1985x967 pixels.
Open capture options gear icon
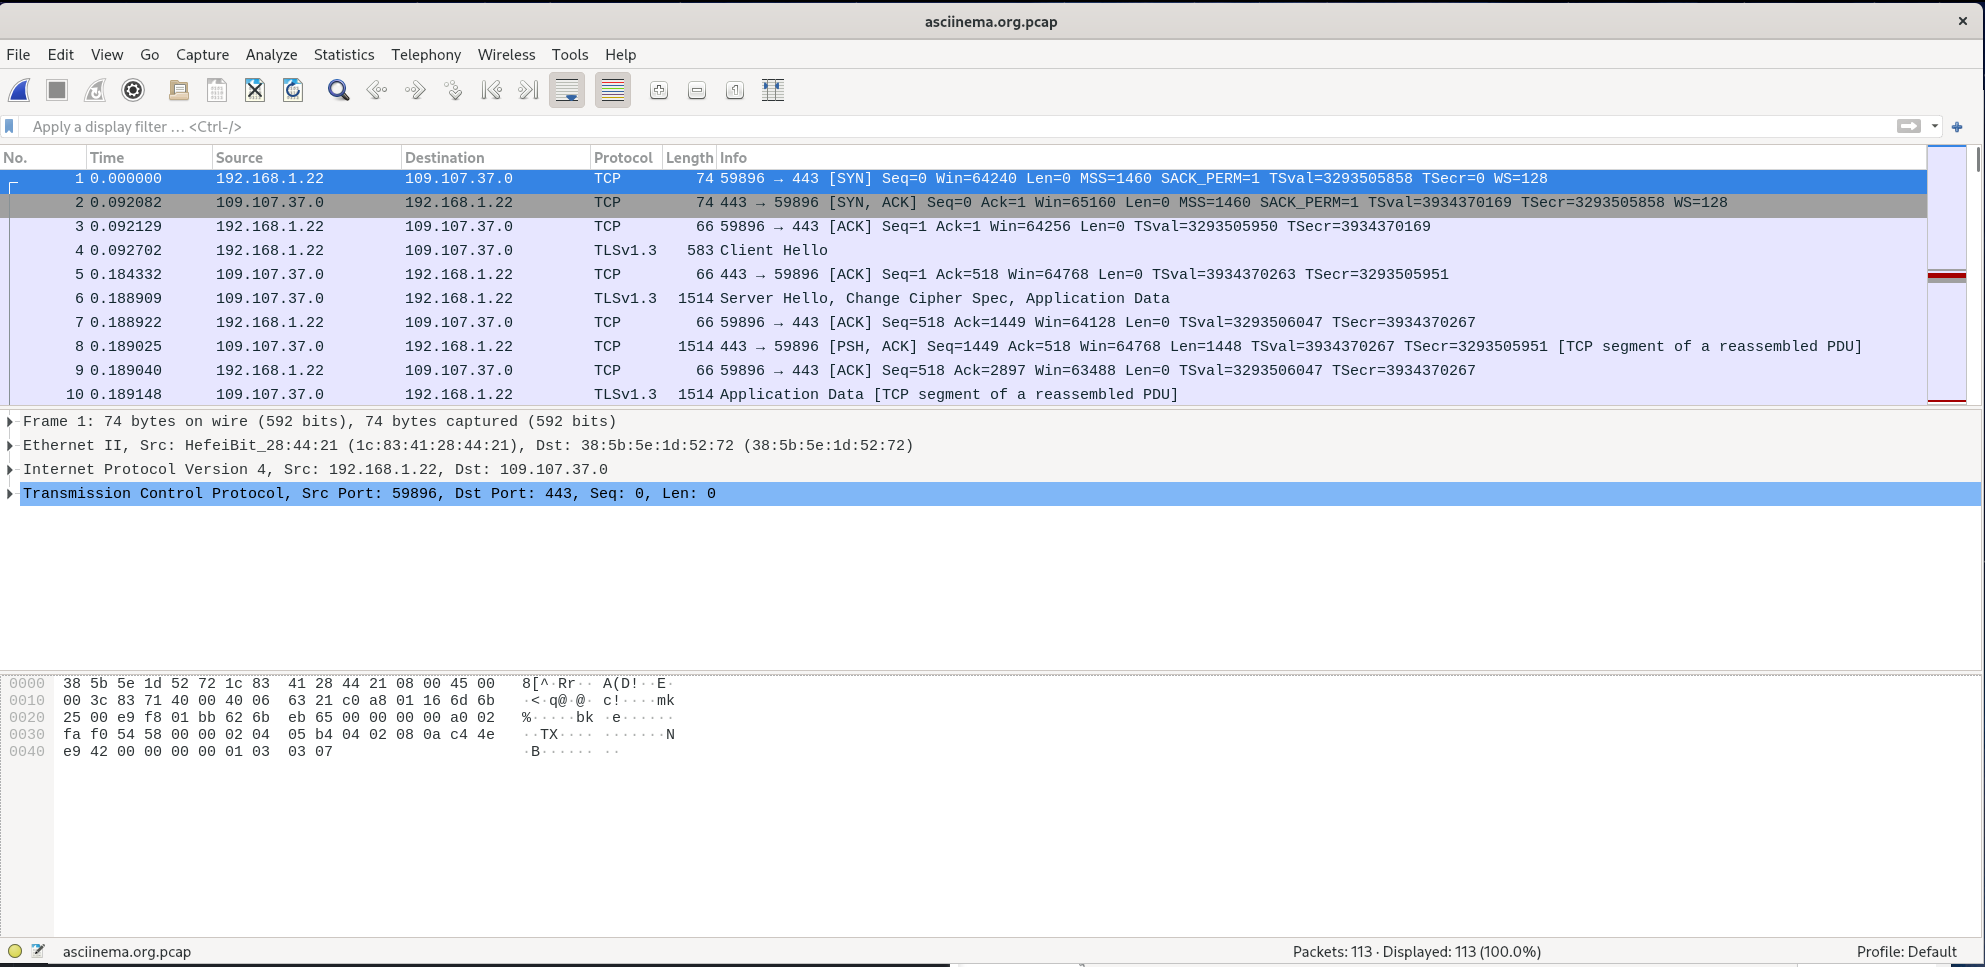133,91
